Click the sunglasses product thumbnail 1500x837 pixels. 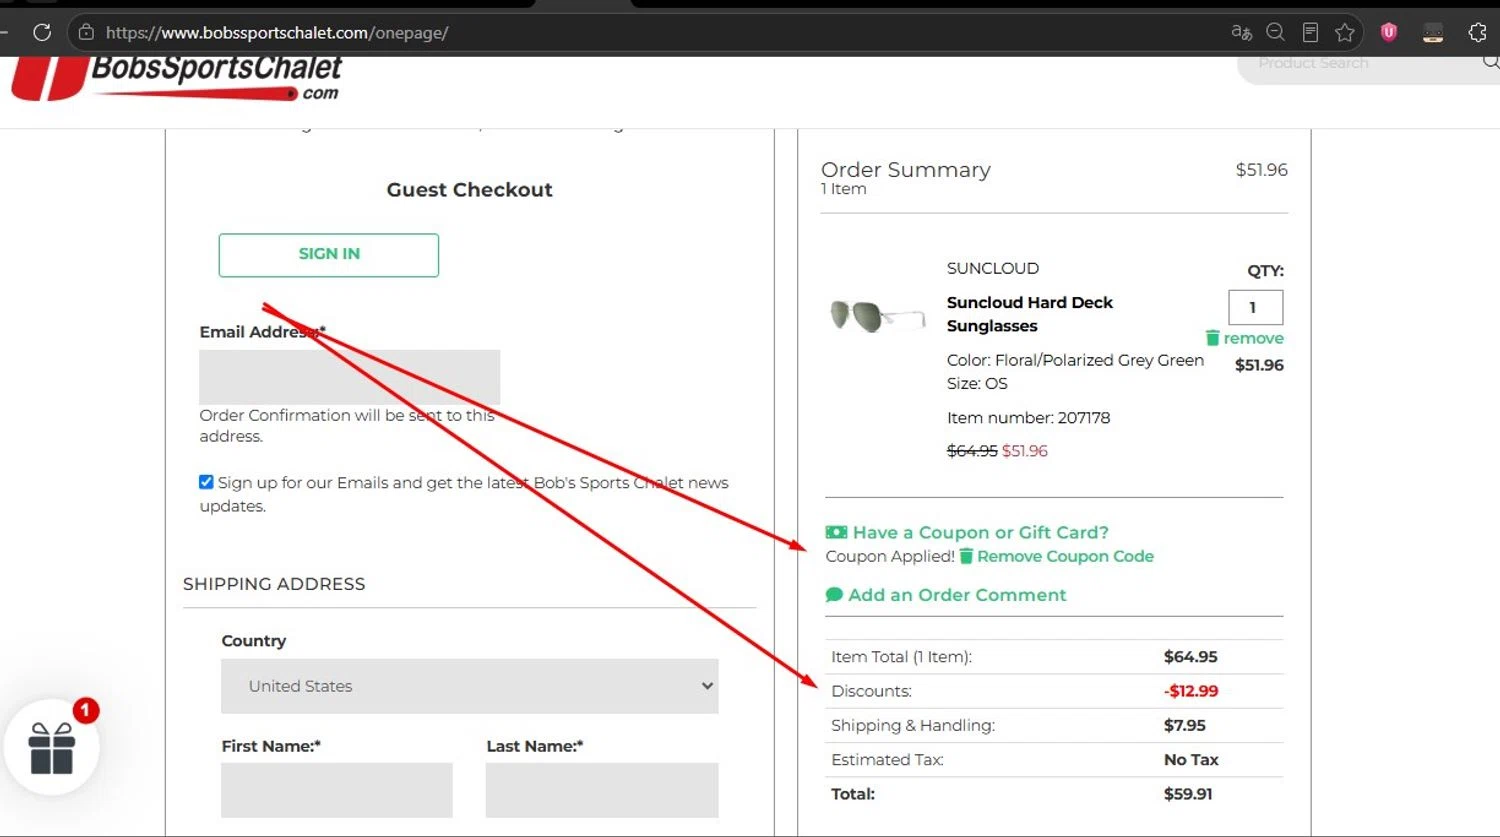tap(877, 316)
